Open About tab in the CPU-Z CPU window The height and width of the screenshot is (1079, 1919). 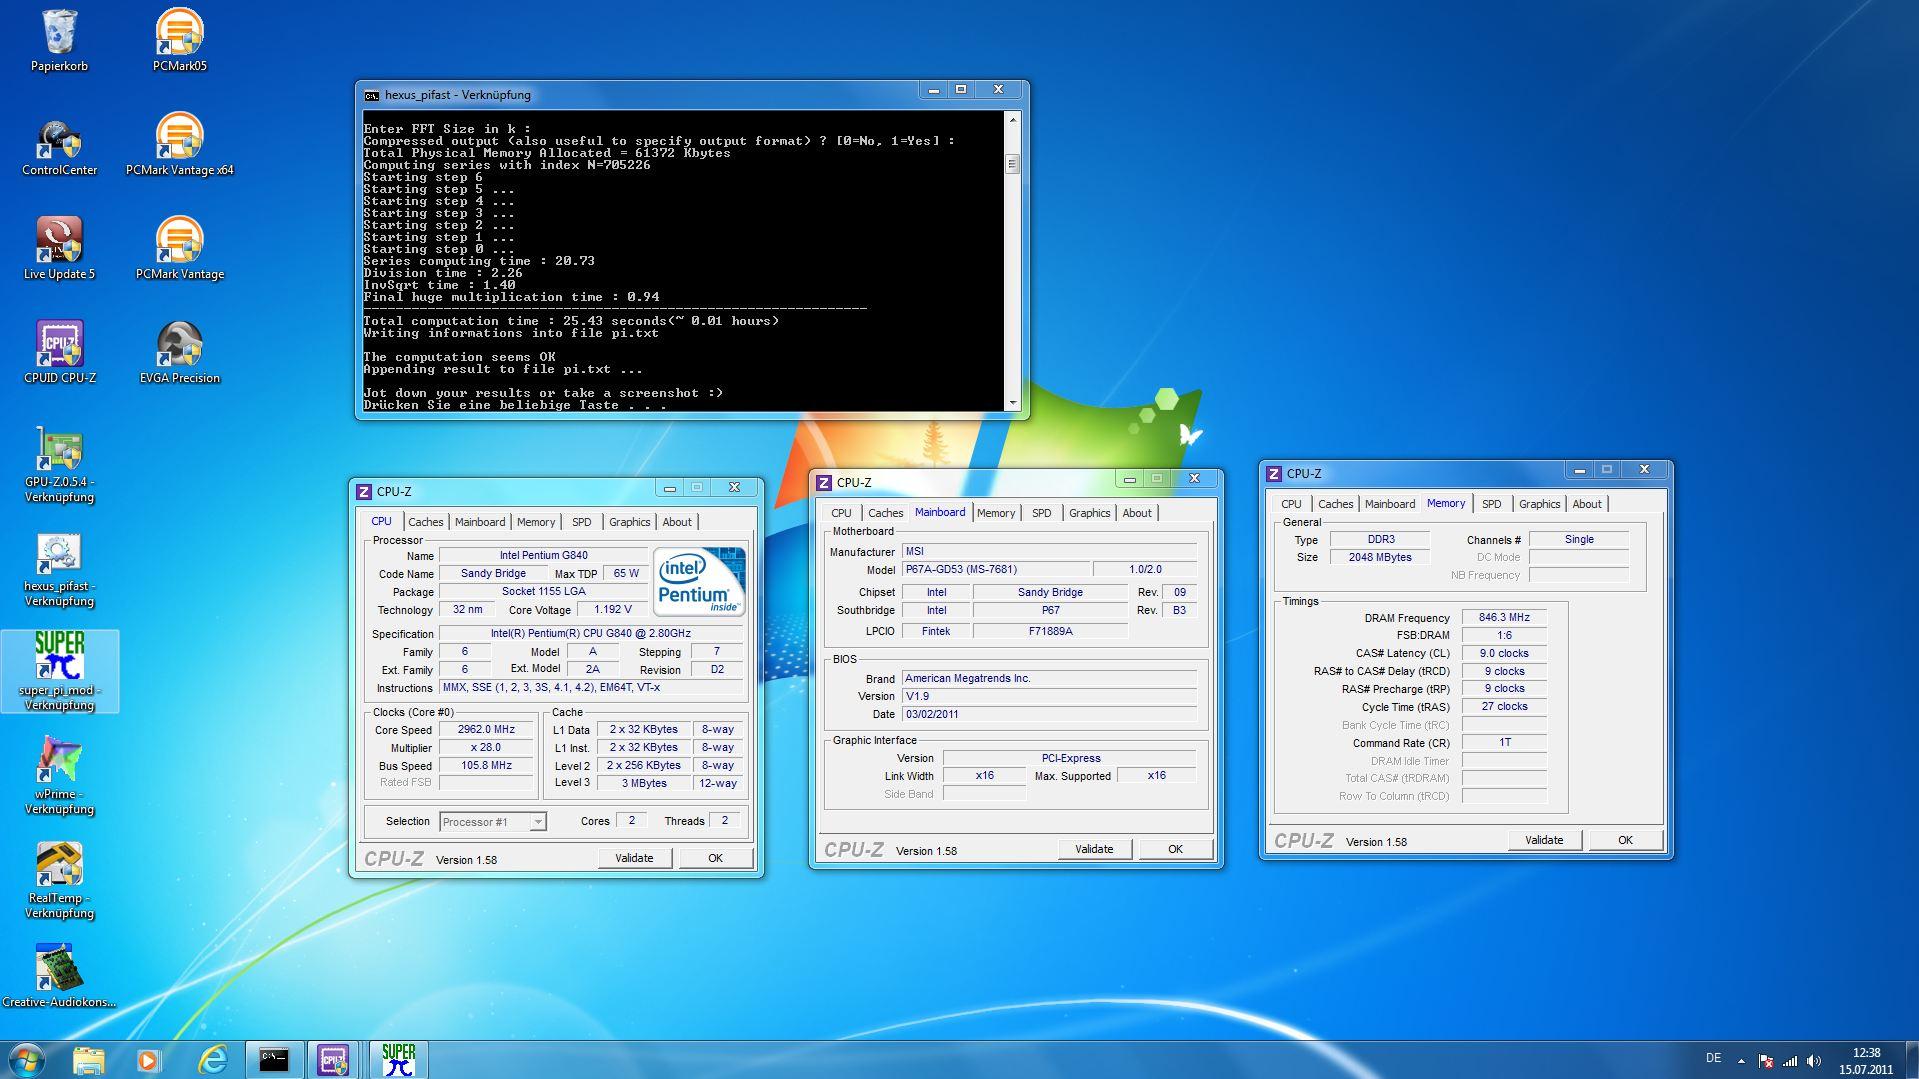click(x=677, y=522)
